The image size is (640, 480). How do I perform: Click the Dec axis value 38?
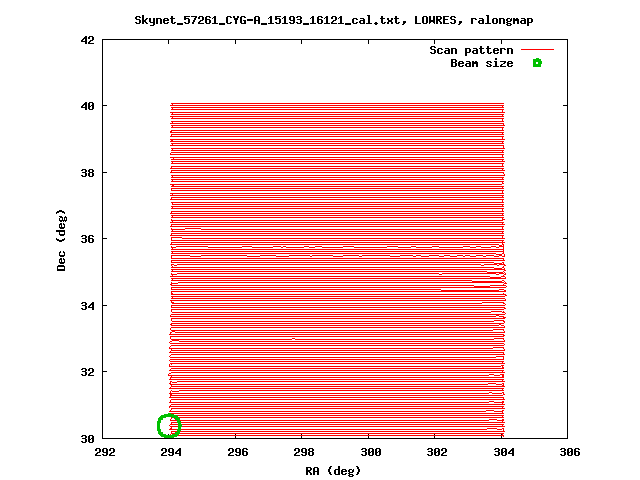click(87, 173)
